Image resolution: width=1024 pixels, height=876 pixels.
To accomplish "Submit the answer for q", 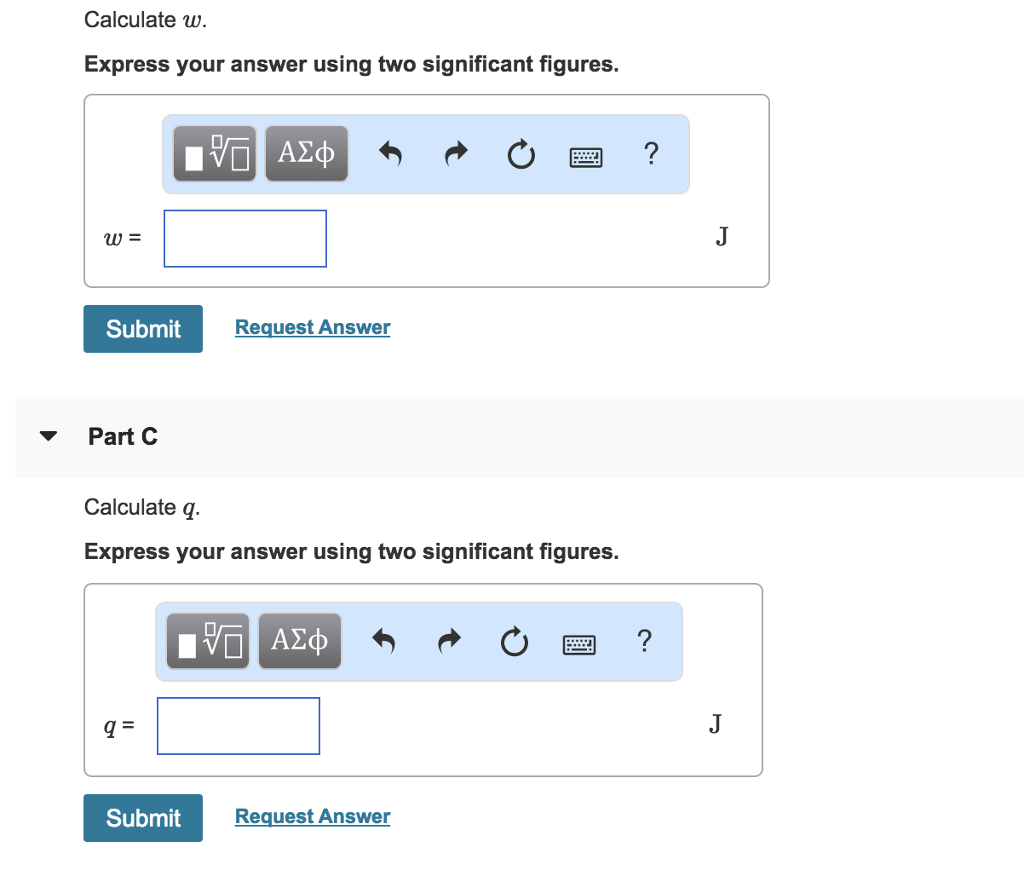I will point(143,818).
